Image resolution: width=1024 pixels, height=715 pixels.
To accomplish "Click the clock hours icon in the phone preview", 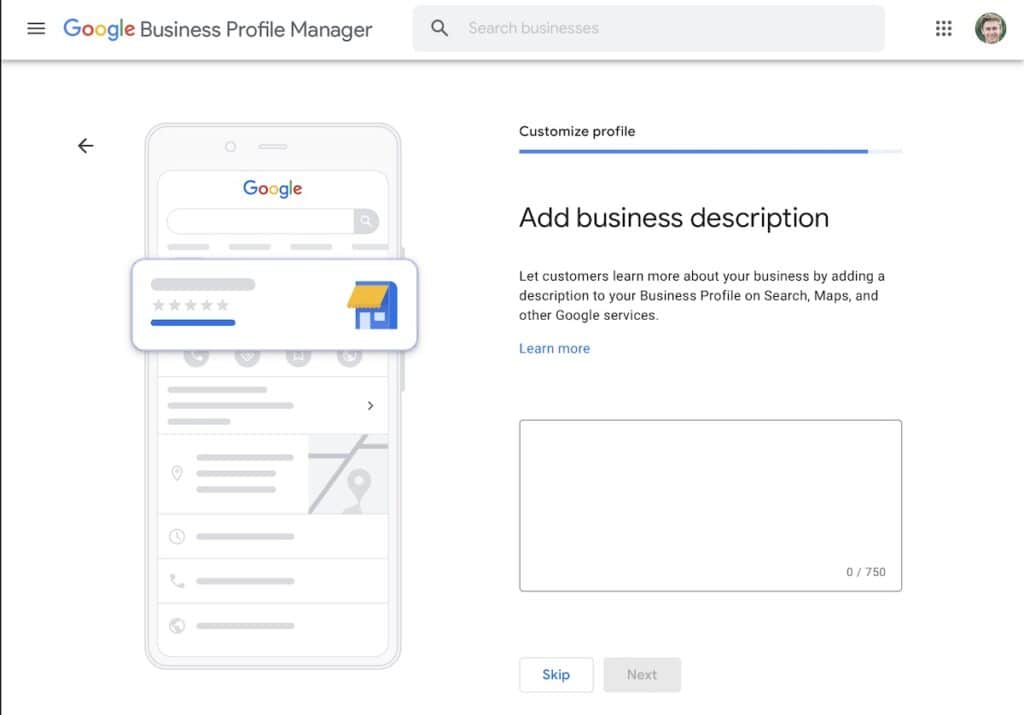I will [x=177, y=537].
